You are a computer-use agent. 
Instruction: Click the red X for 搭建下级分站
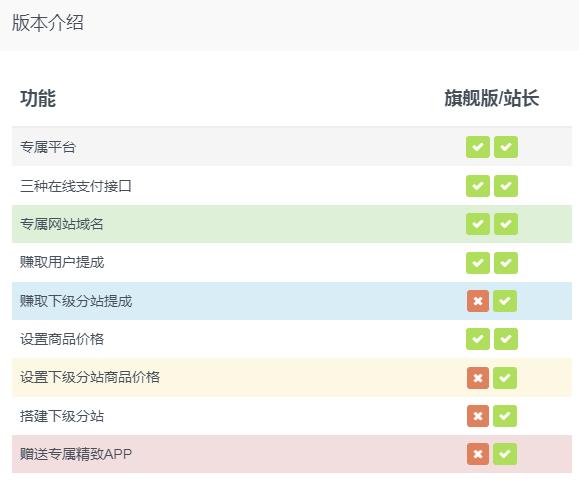point(478,416)
